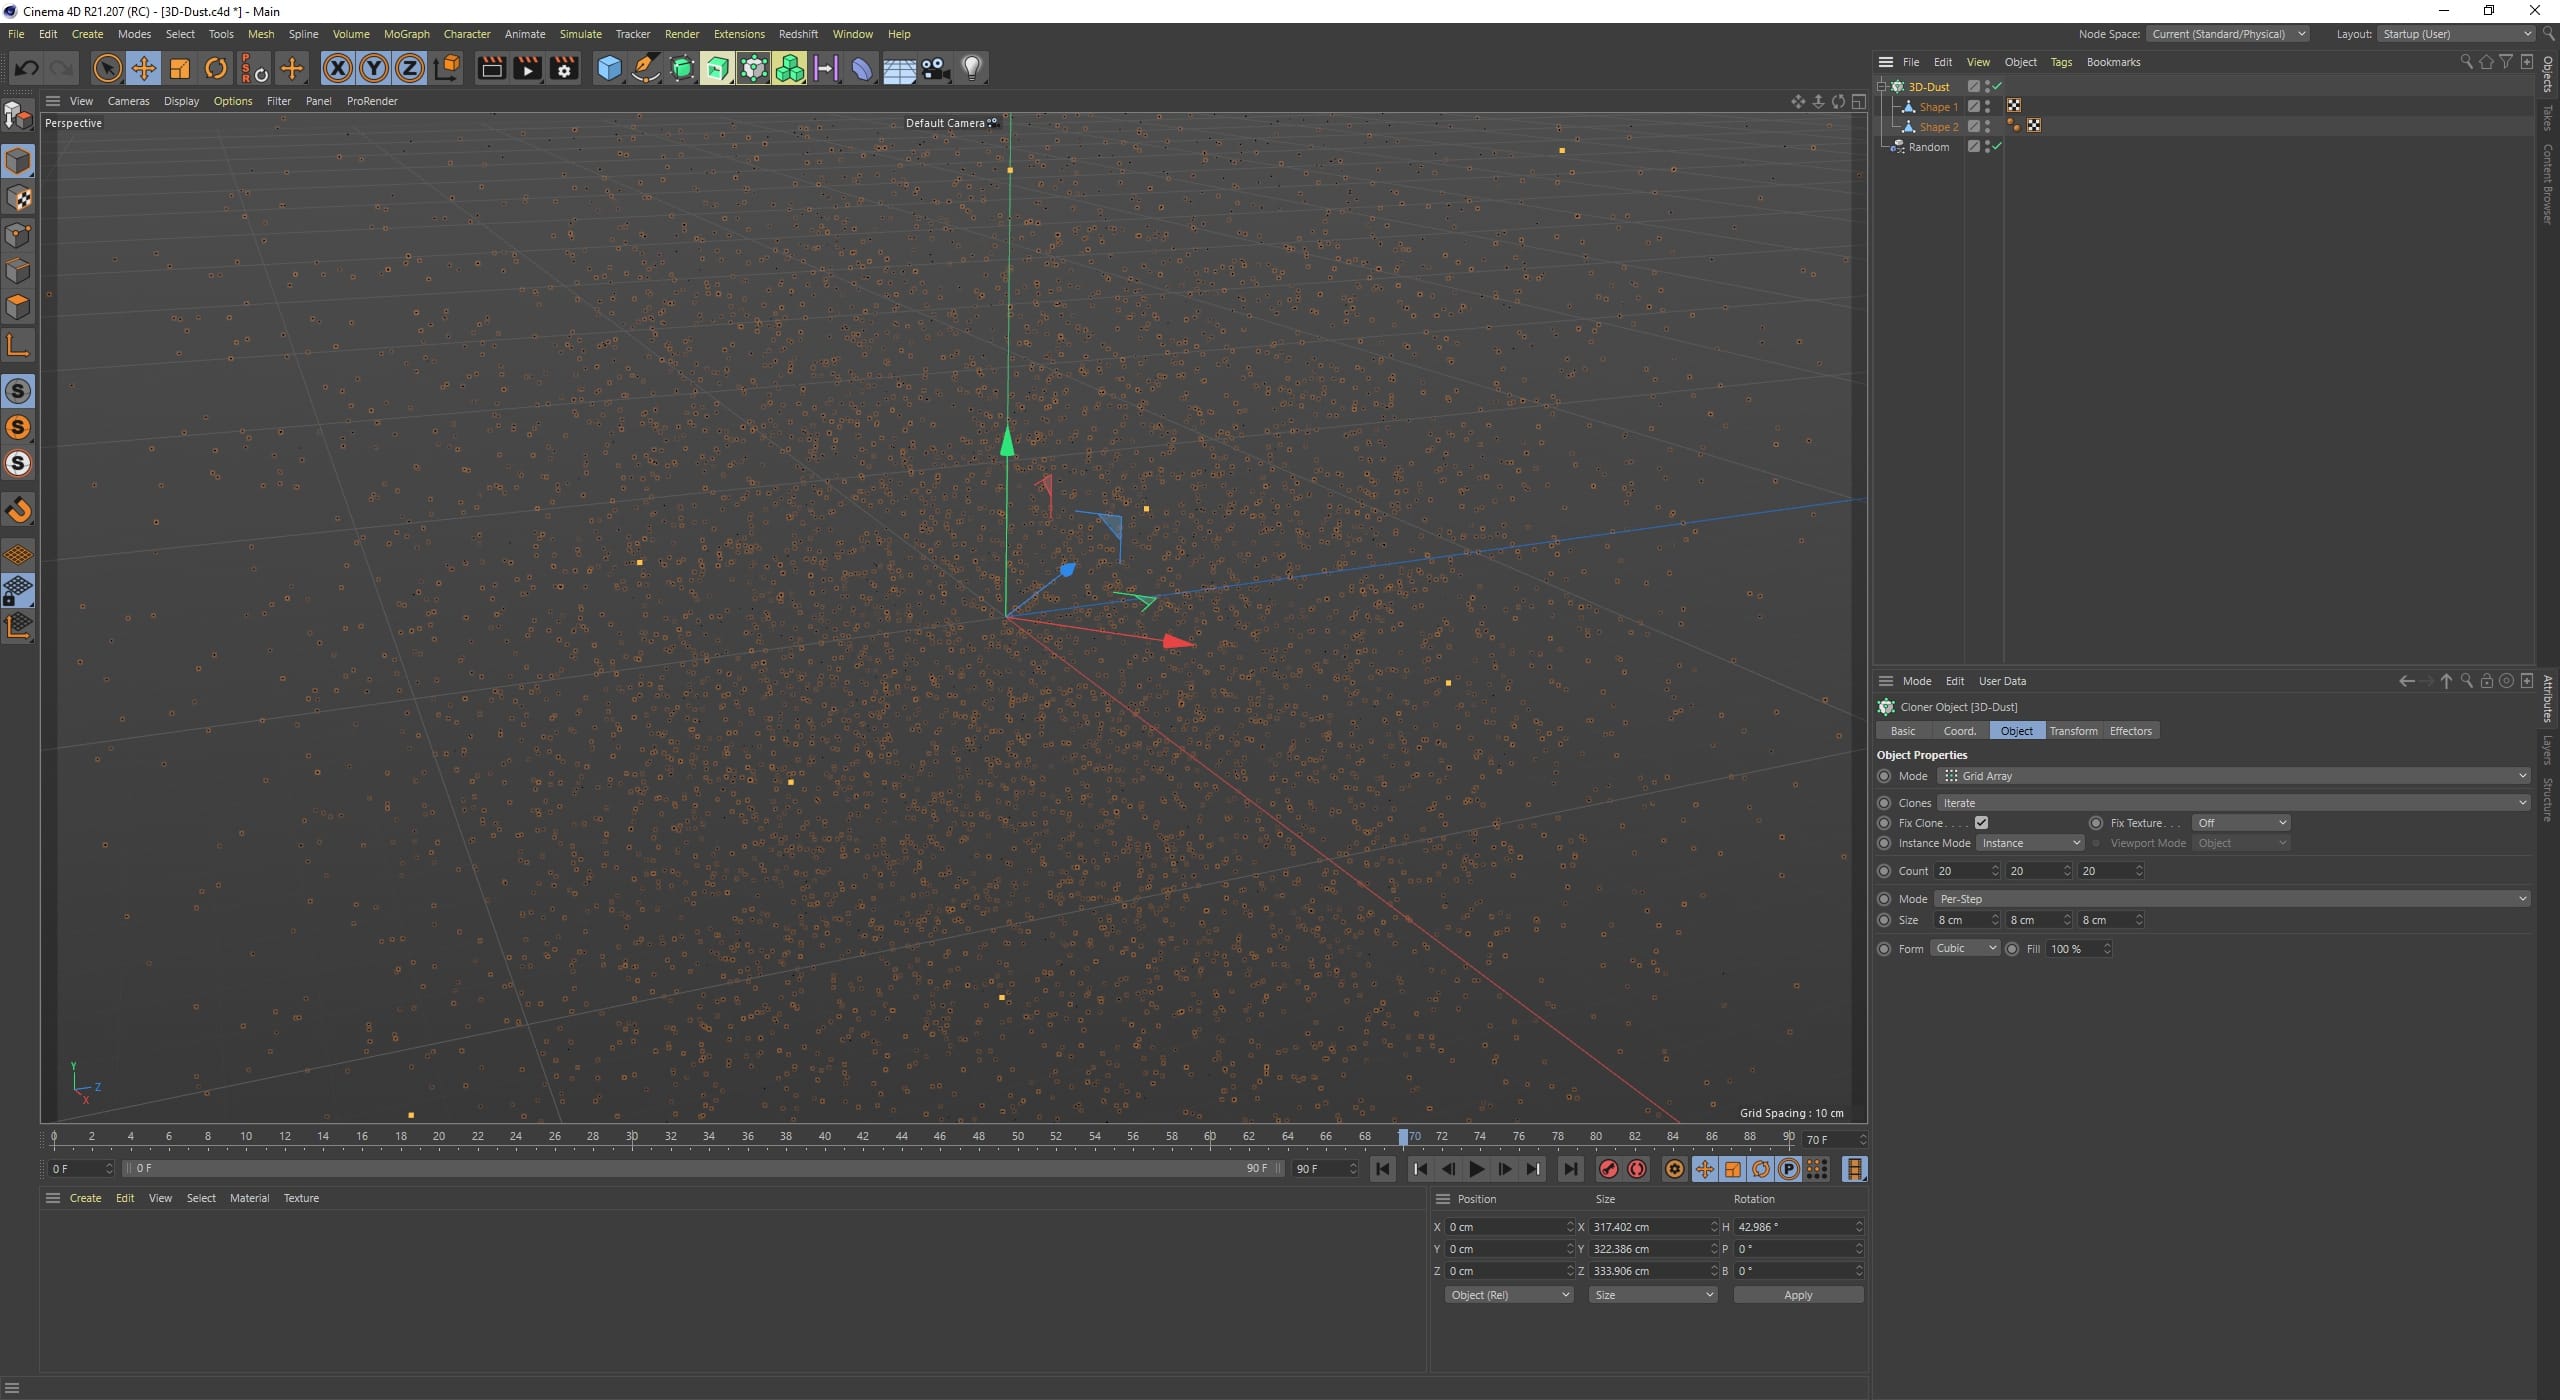Select Shape 2 in object manager
The width and height of the screenshot is (2560, 1400).
click(1938, 127)
